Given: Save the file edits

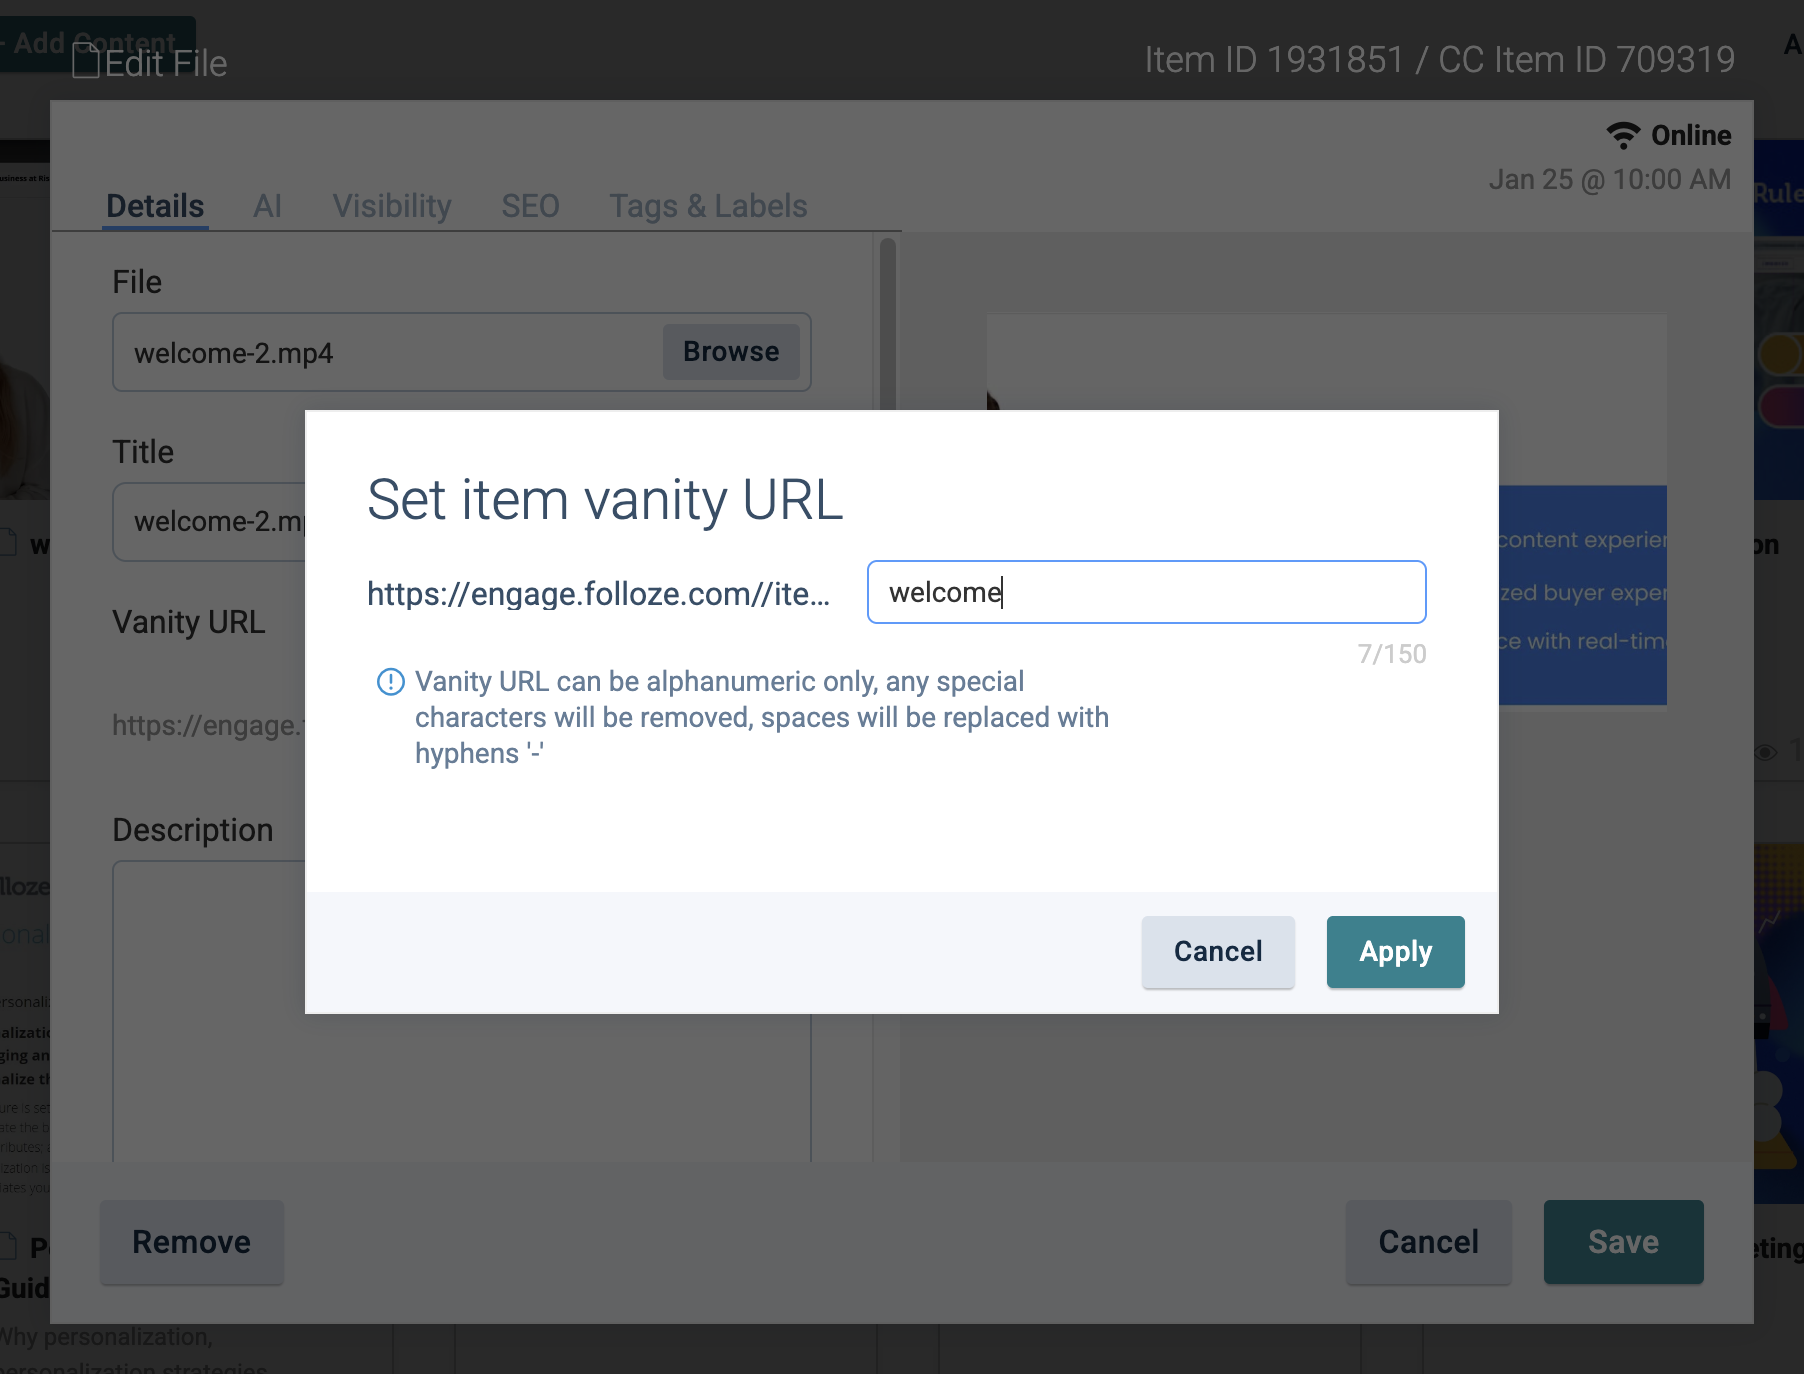Looking at the screenshot, I should pyautogui.click(x=1622, y=1242).
